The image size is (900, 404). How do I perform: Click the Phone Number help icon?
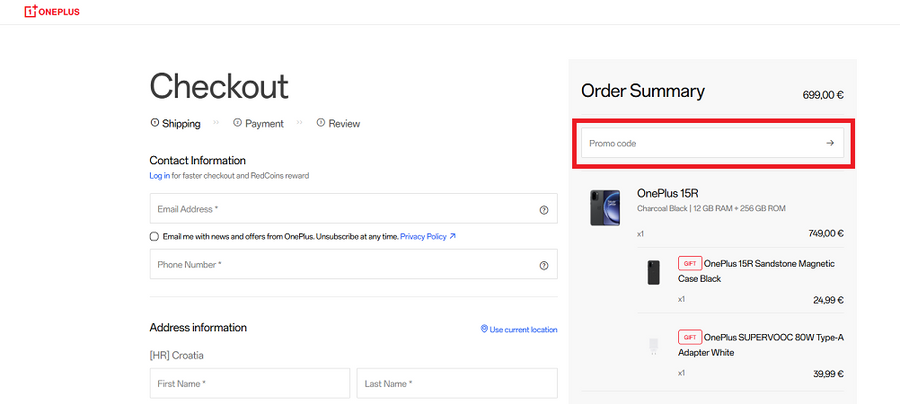[x=544, y=265]
